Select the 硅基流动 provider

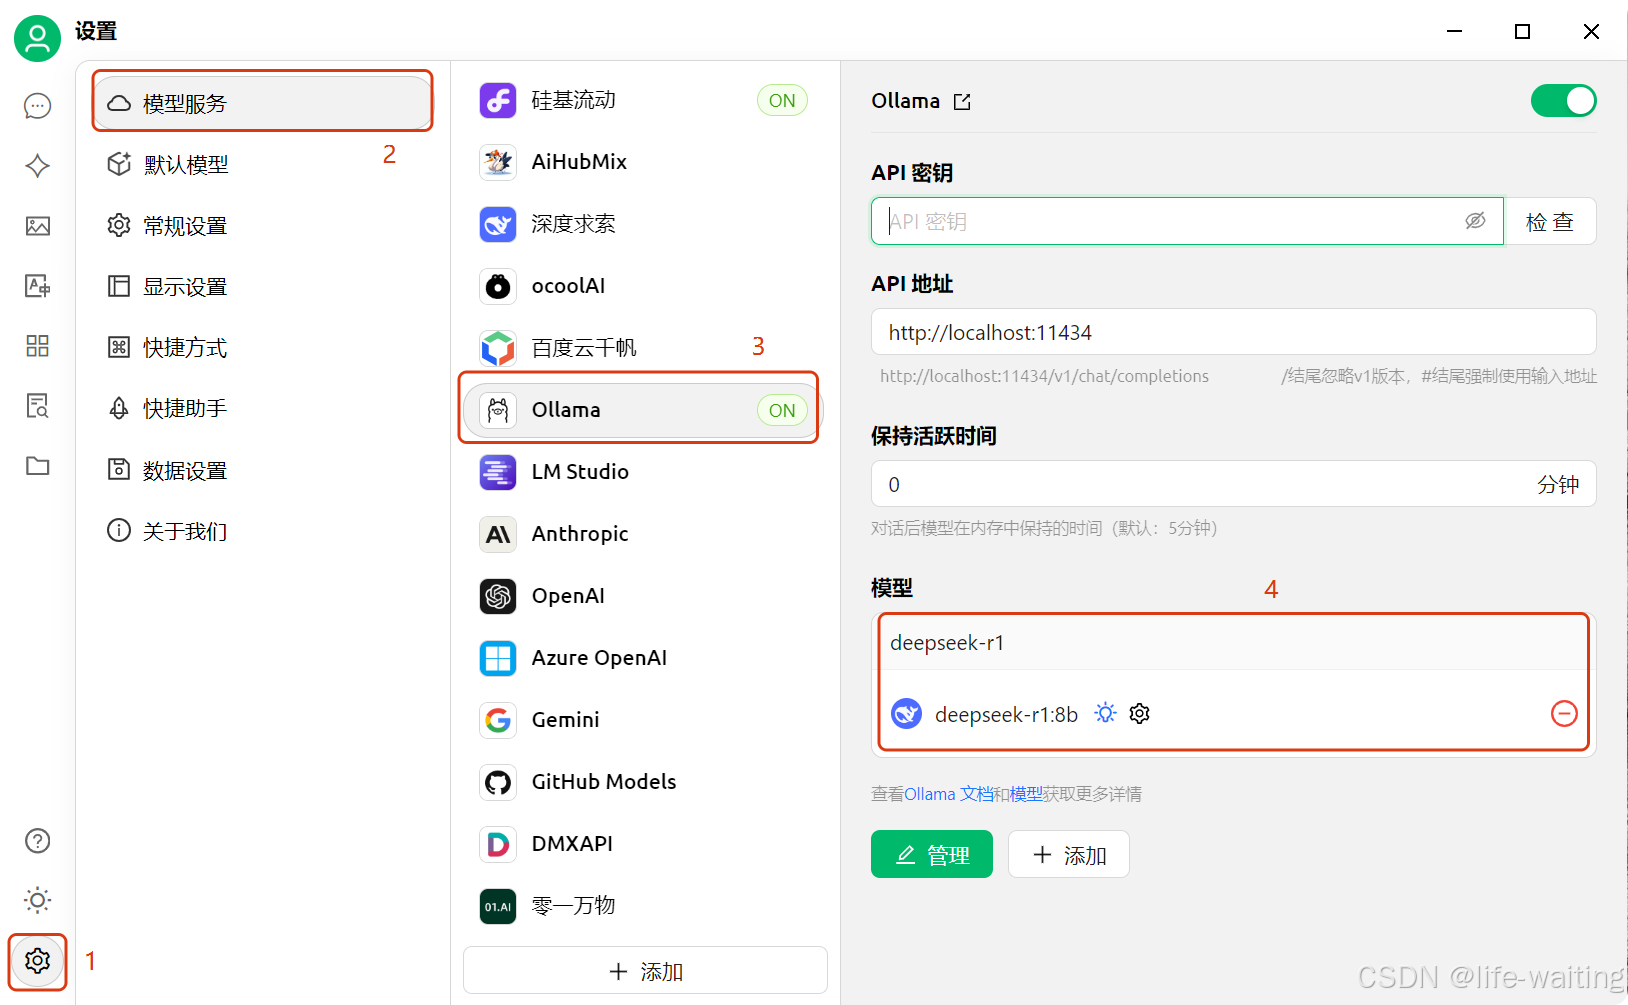coord(644,100)
